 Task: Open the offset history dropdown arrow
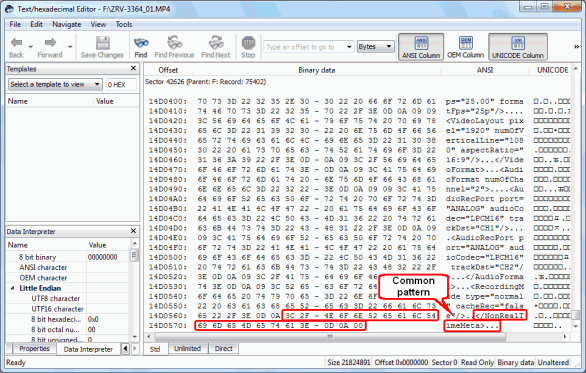349,47
